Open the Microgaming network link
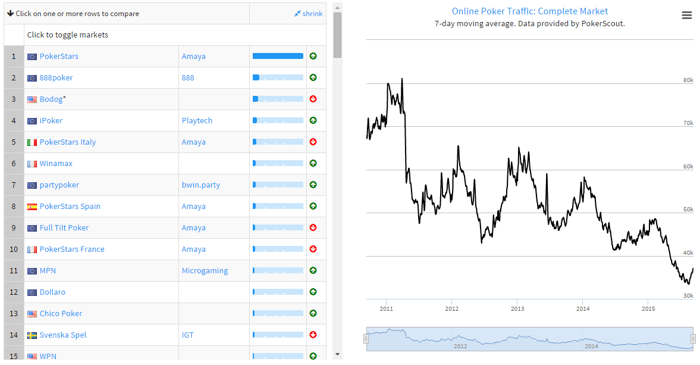700x365 pixels. click(x=204, y=270)
